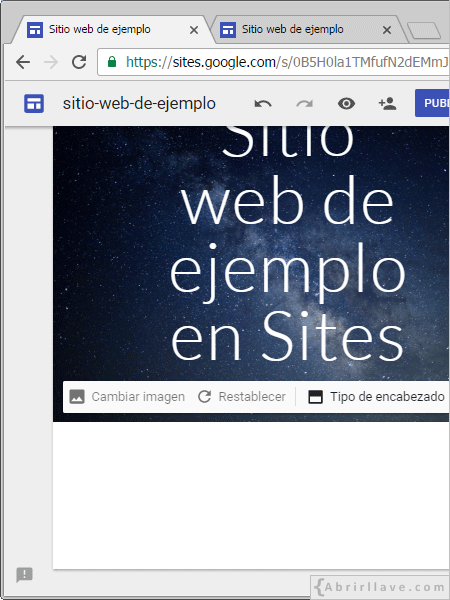Click the browser forward arrow

(x=51, y=62)
